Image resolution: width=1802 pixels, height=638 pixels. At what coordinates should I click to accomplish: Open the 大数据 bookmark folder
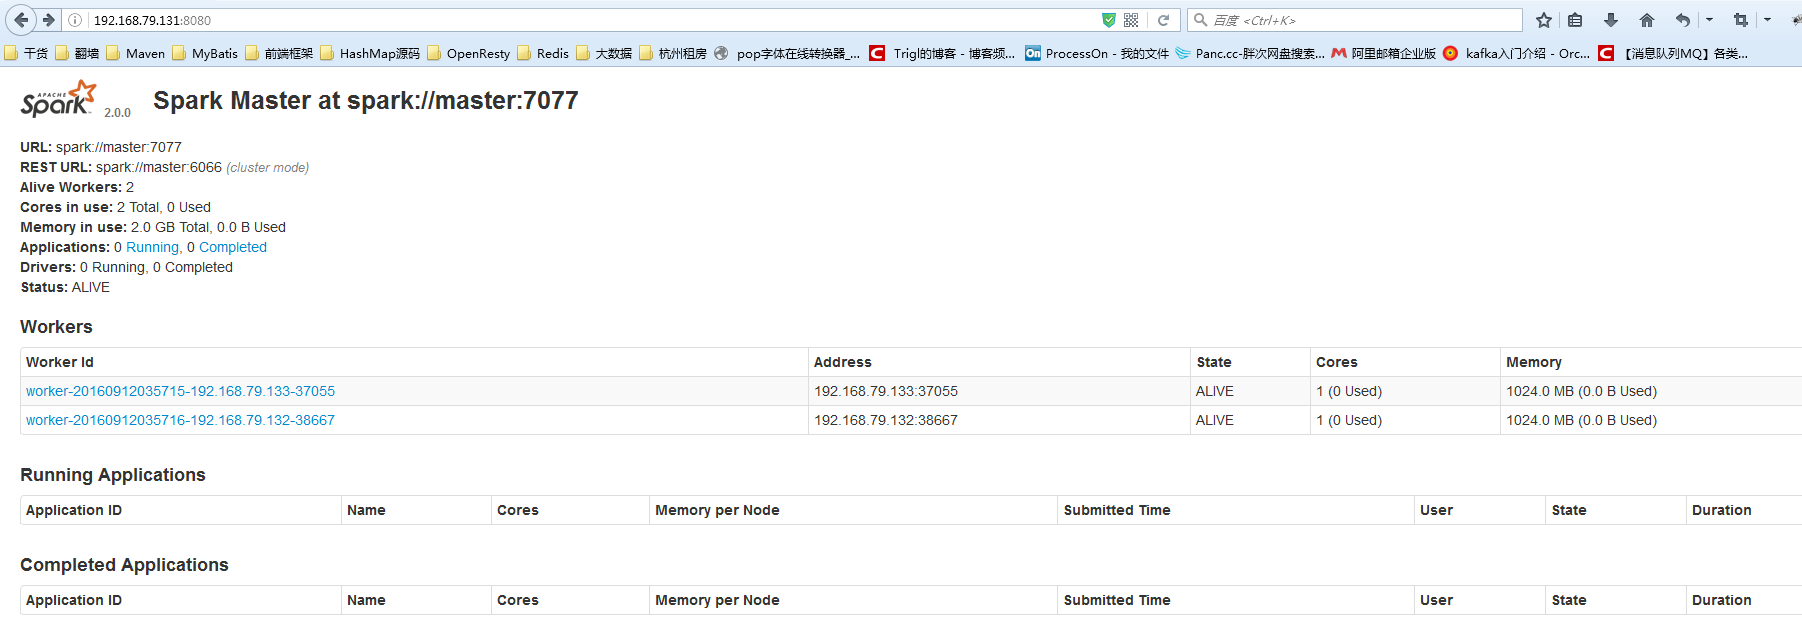604,53
